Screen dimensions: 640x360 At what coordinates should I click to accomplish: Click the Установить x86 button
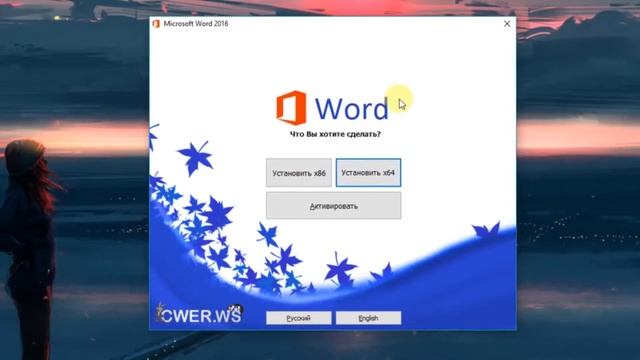(299, 173)
